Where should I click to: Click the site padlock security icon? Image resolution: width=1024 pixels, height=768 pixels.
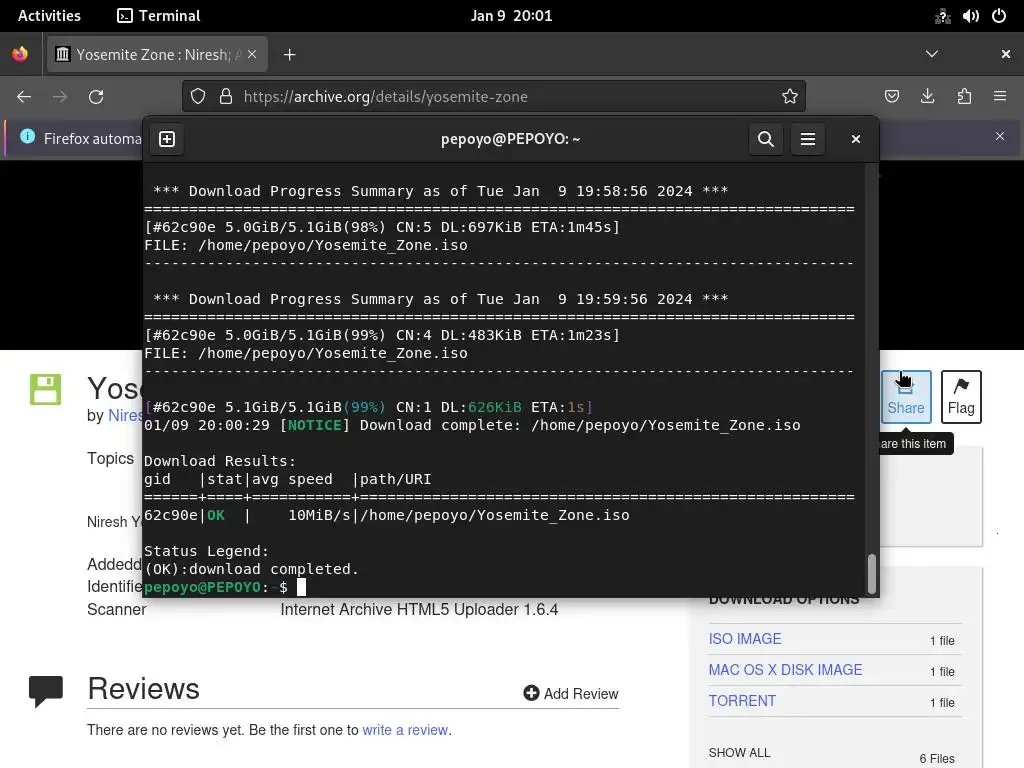[226, 97]
